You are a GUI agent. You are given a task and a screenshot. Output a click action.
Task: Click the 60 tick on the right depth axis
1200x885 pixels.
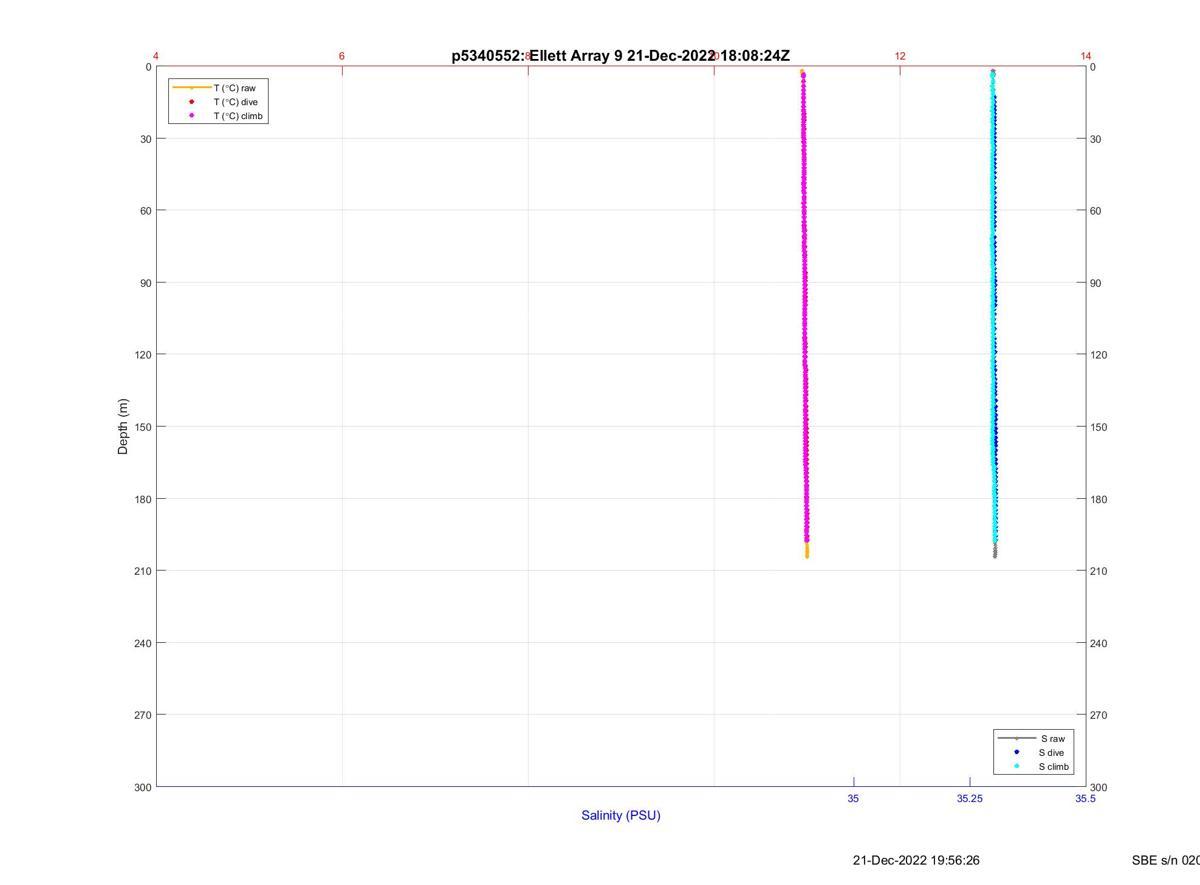(1096, 211)
